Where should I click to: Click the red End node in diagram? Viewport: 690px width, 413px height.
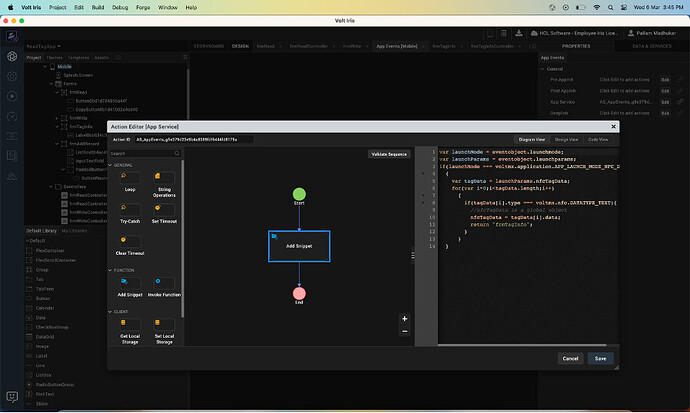(x=299, y=293)
